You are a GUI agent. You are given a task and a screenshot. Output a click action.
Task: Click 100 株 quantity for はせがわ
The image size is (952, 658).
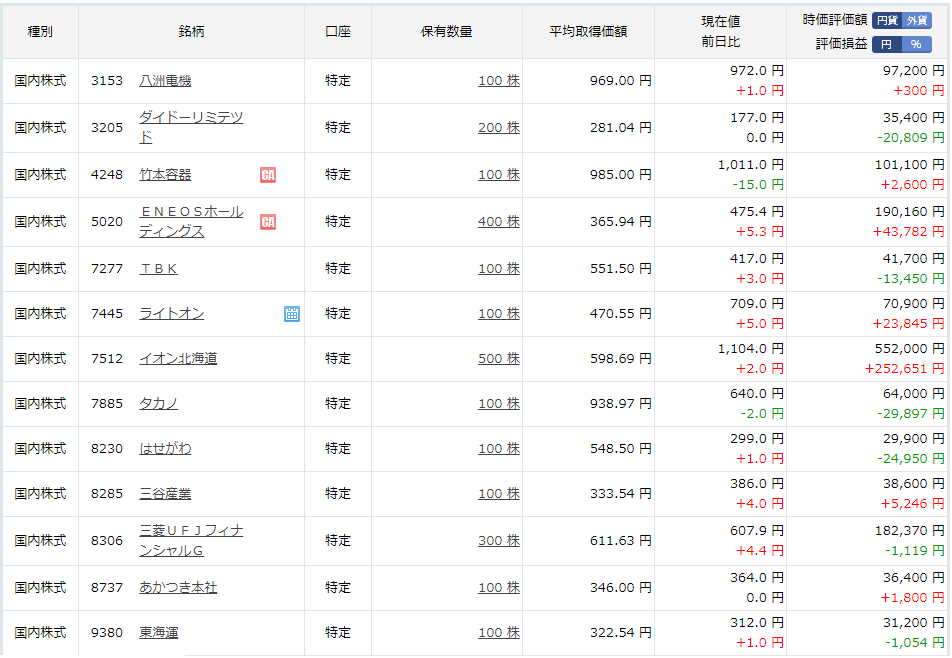coord(499,448)
